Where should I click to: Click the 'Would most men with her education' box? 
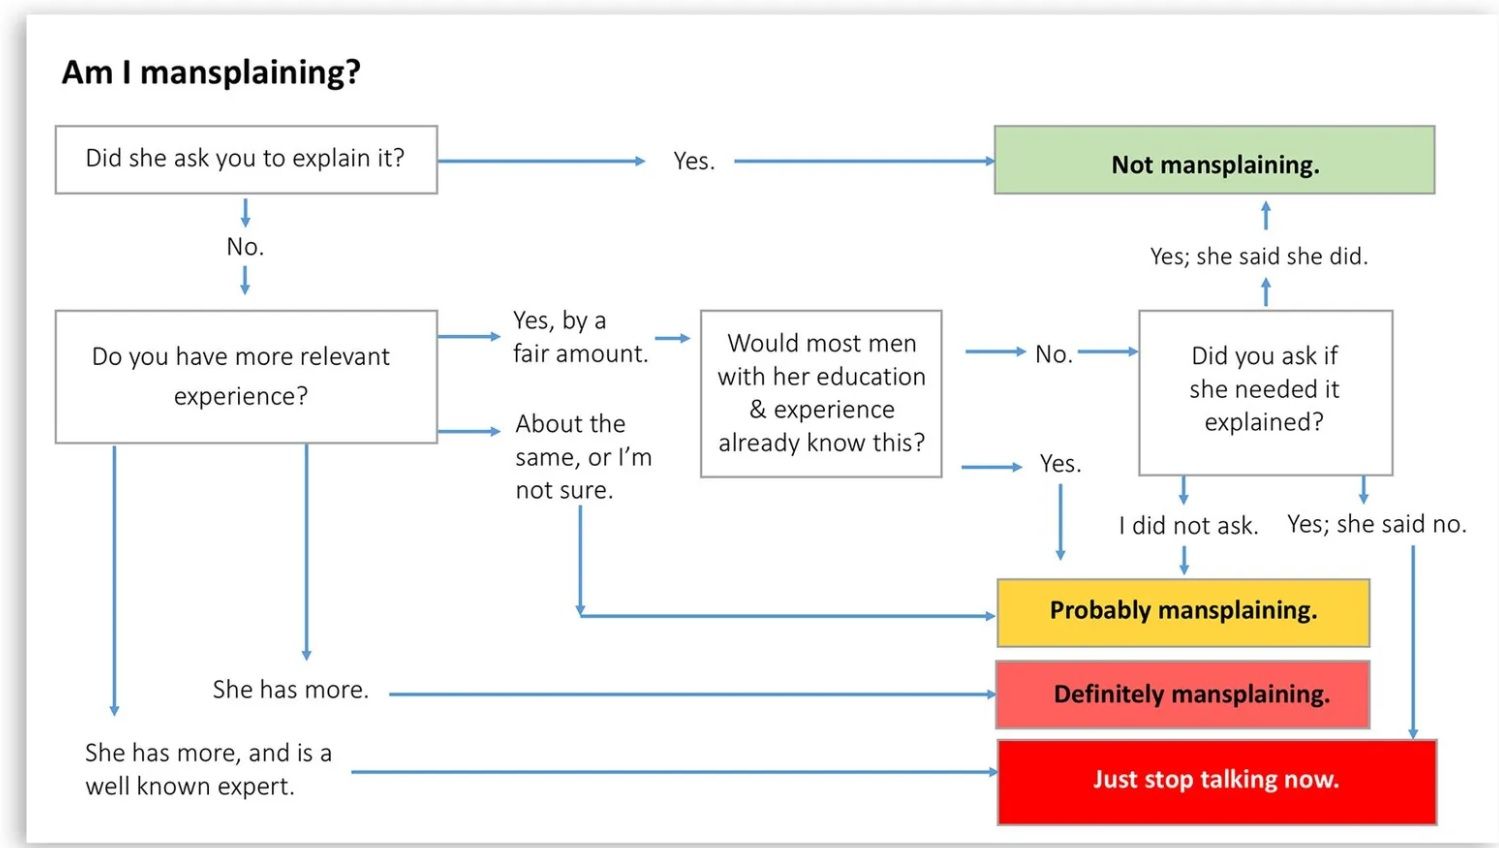[821, 393]
